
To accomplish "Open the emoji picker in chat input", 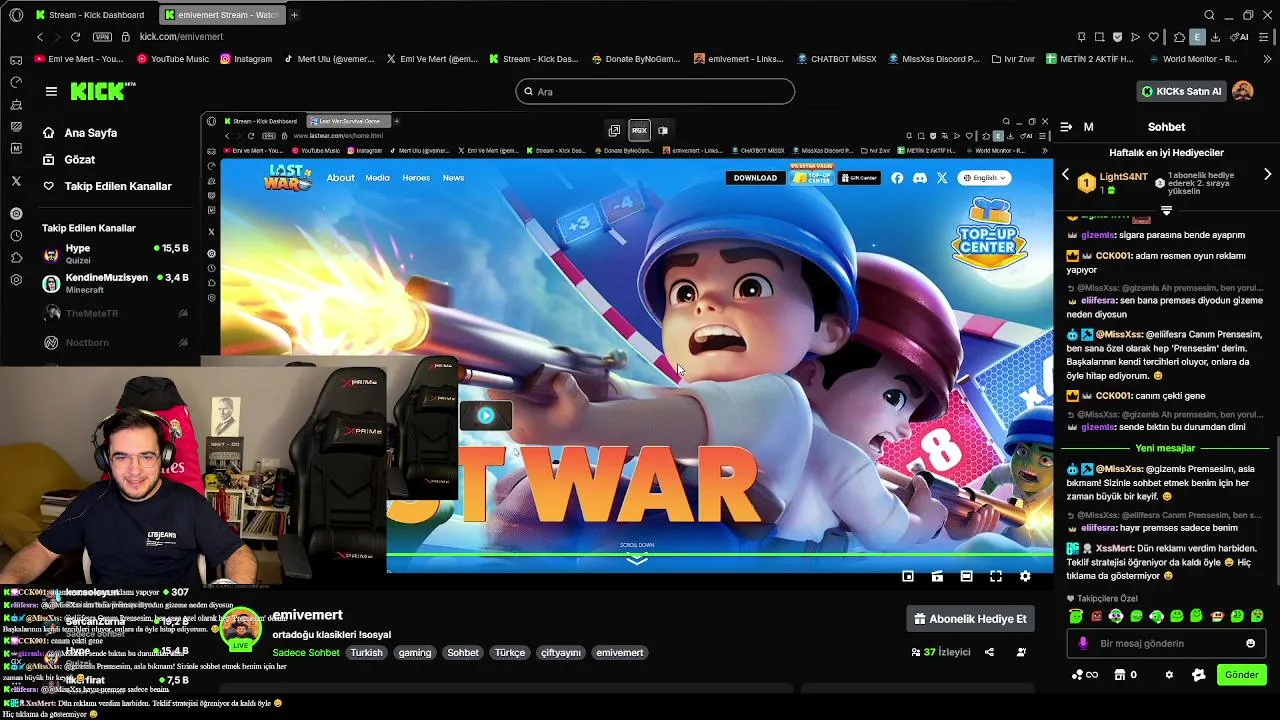I will tap(1250, 644).
